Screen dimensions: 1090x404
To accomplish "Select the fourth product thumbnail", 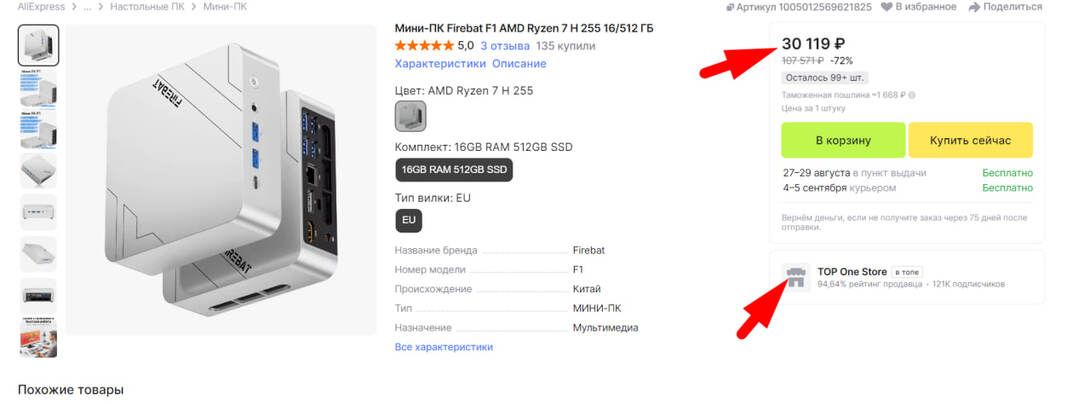I will tap(38, 170).
